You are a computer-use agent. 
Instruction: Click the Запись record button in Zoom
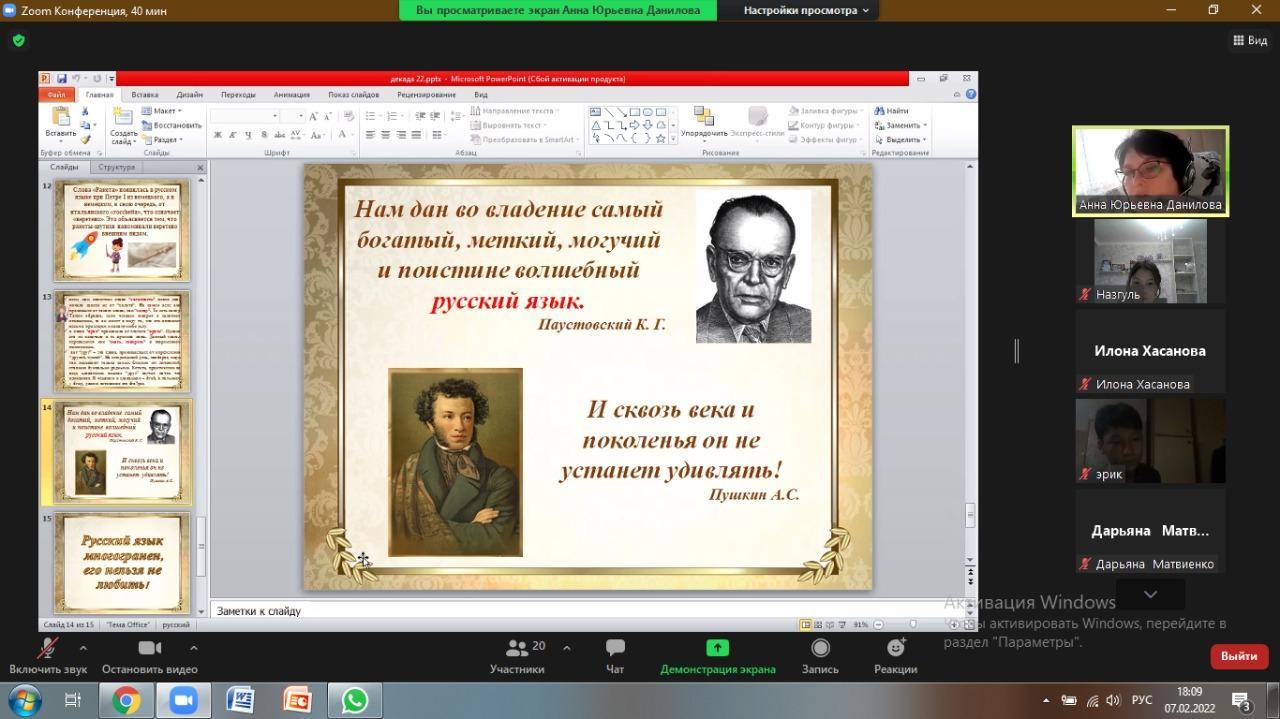(x=820, y=656)
